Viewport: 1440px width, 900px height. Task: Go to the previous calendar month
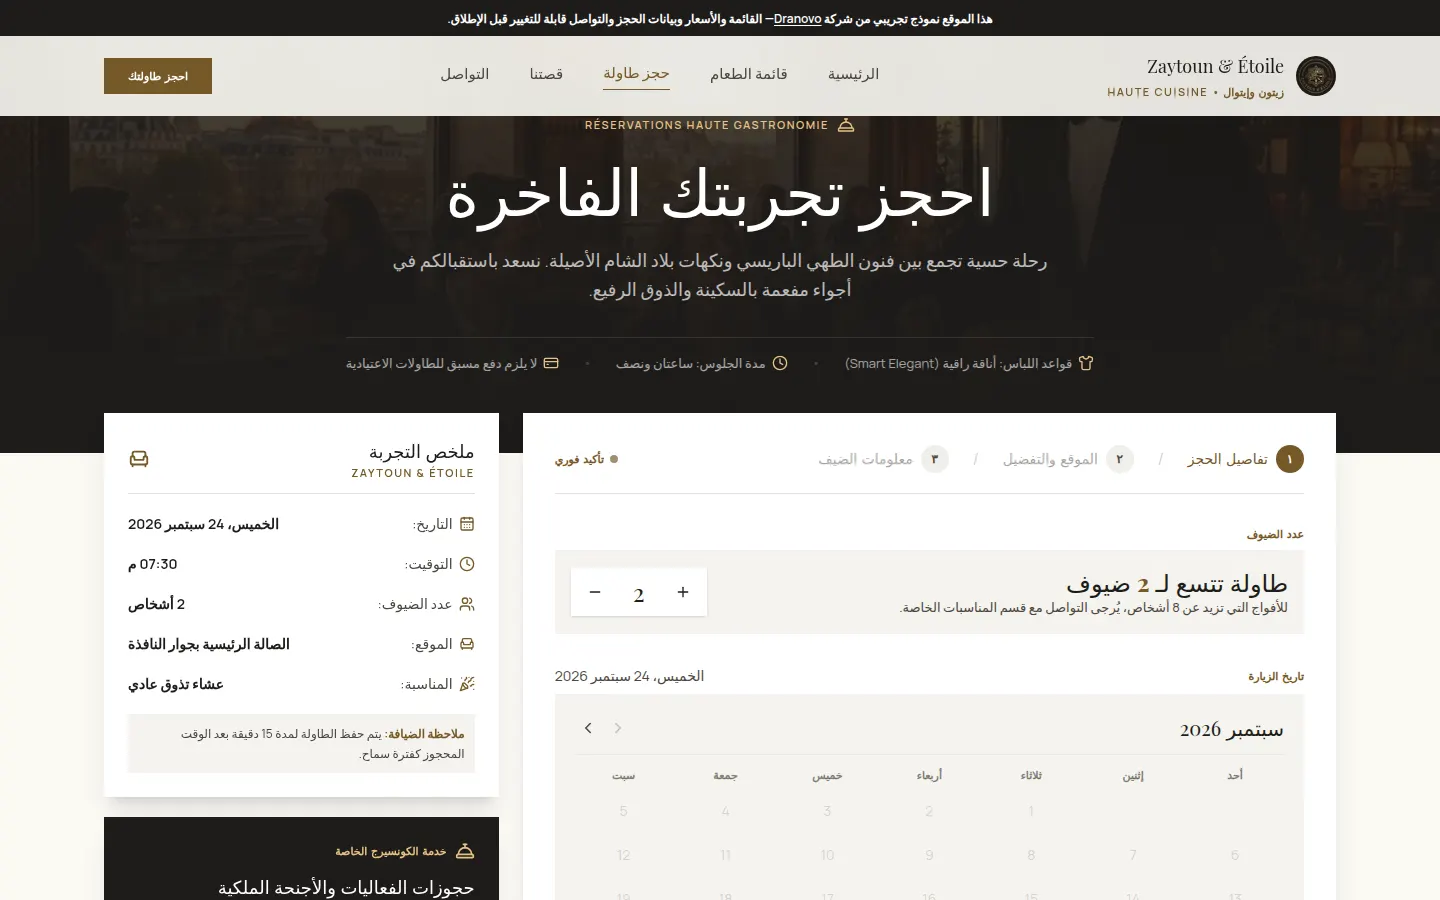618,728
